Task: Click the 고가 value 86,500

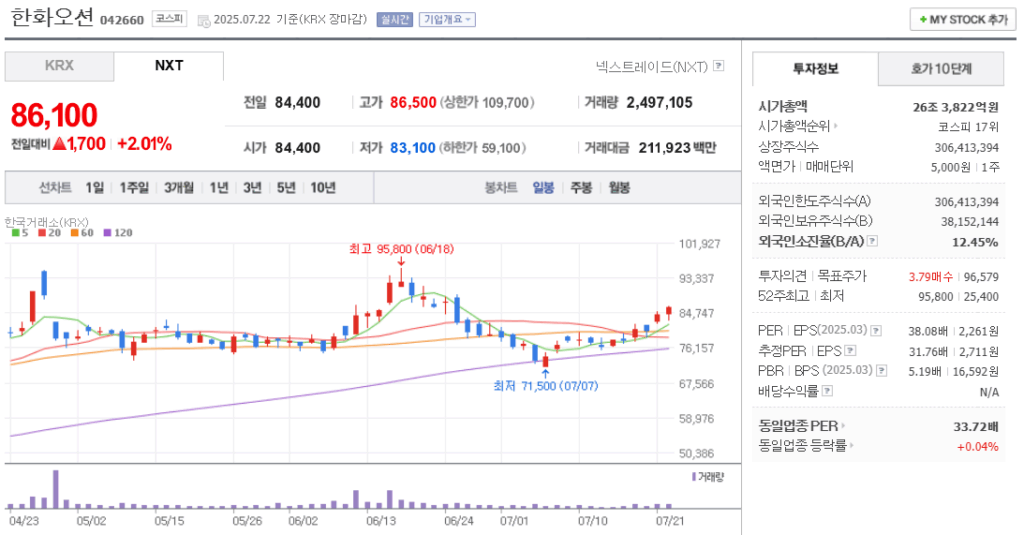Action: [x=413, y=103]
